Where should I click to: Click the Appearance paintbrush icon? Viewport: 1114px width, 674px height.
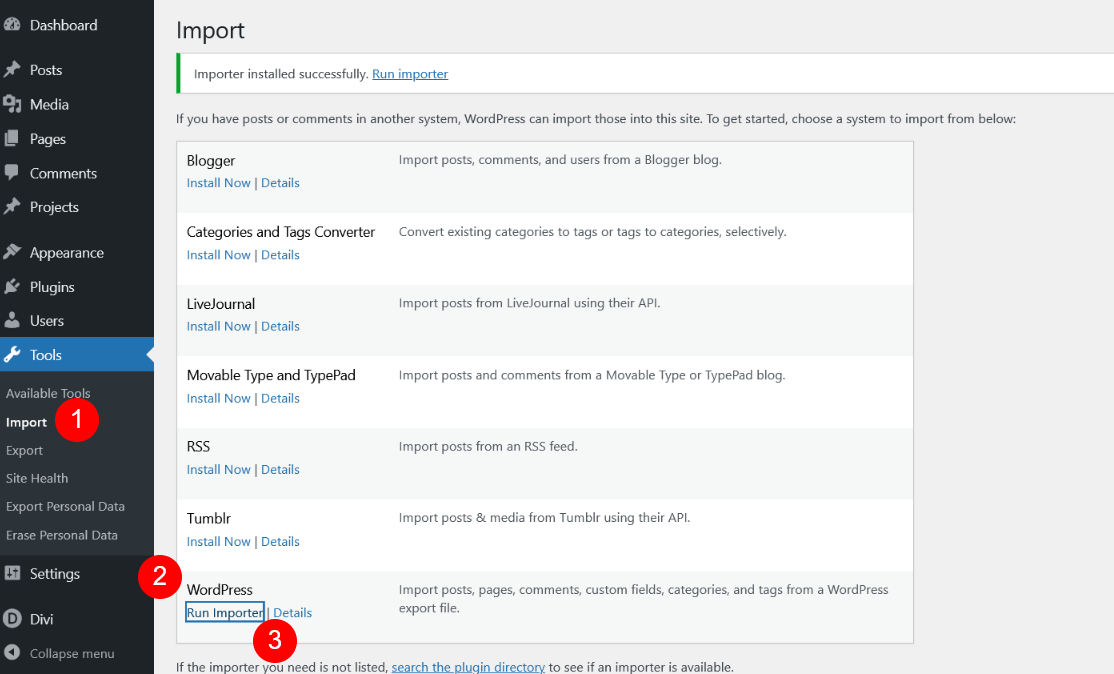pyautogui.click(x=12, y=252)
